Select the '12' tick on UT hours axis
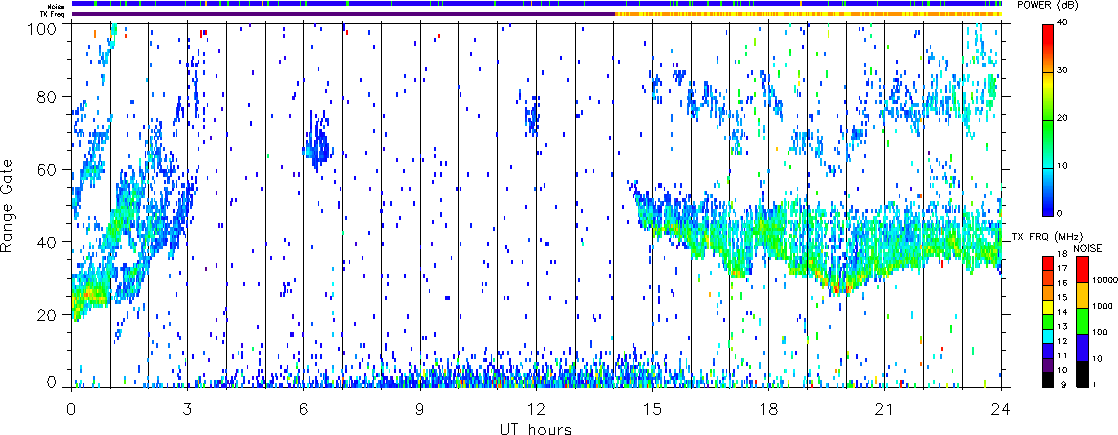1118x435 pixels. point(536,409)
